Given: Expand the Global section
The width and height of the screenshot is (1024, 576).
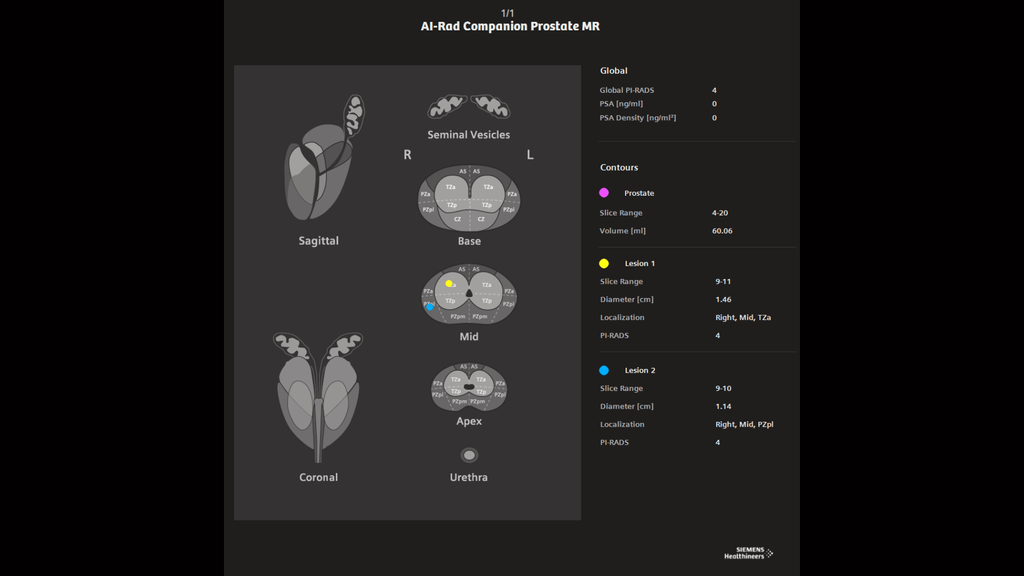Looking at the screenshot, I should click(x=613, y=70).
